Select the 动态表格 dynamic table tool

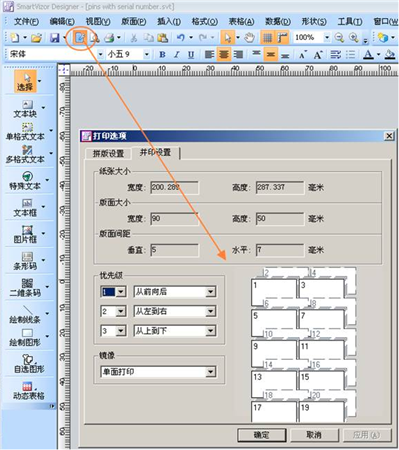pos(29,391)
